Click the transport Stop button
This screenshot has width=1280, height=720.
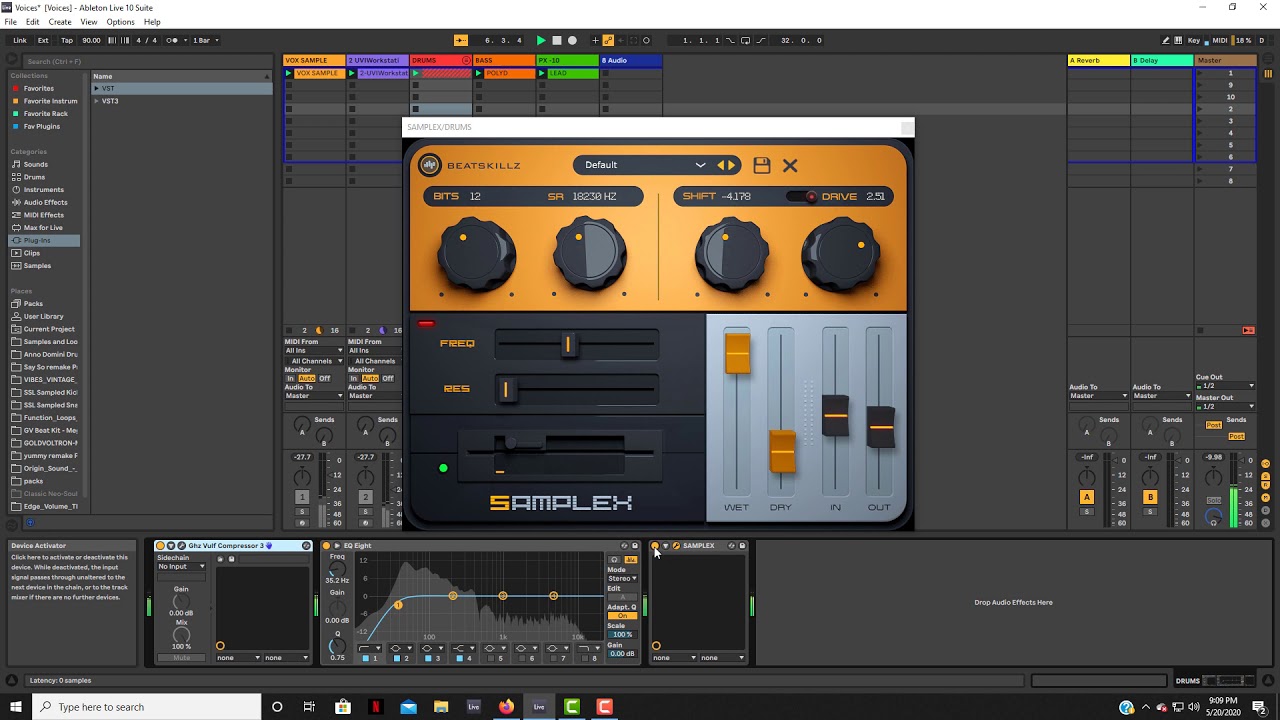tap(557, 40)
